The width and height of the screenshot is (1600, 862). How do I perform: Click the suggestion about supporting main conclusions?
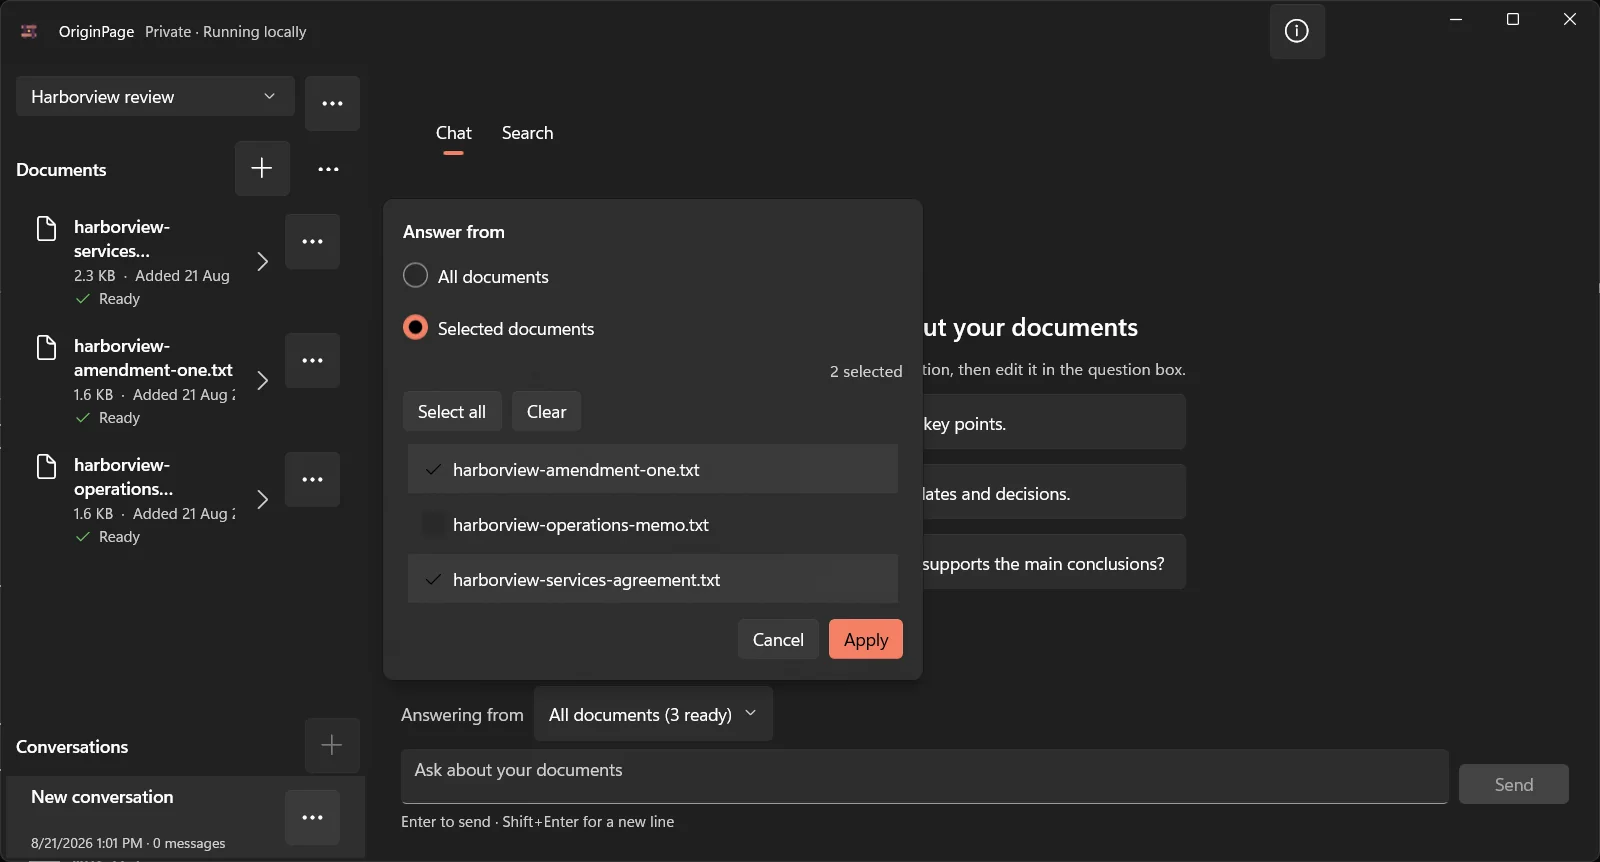click(x=1053, y=562)
